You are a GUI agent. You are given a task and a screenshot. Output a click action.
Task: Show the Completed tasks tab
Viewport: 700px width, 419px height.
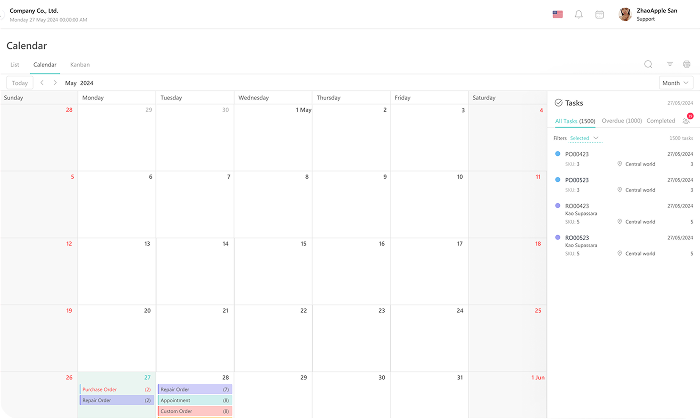(x=660, y=120)
